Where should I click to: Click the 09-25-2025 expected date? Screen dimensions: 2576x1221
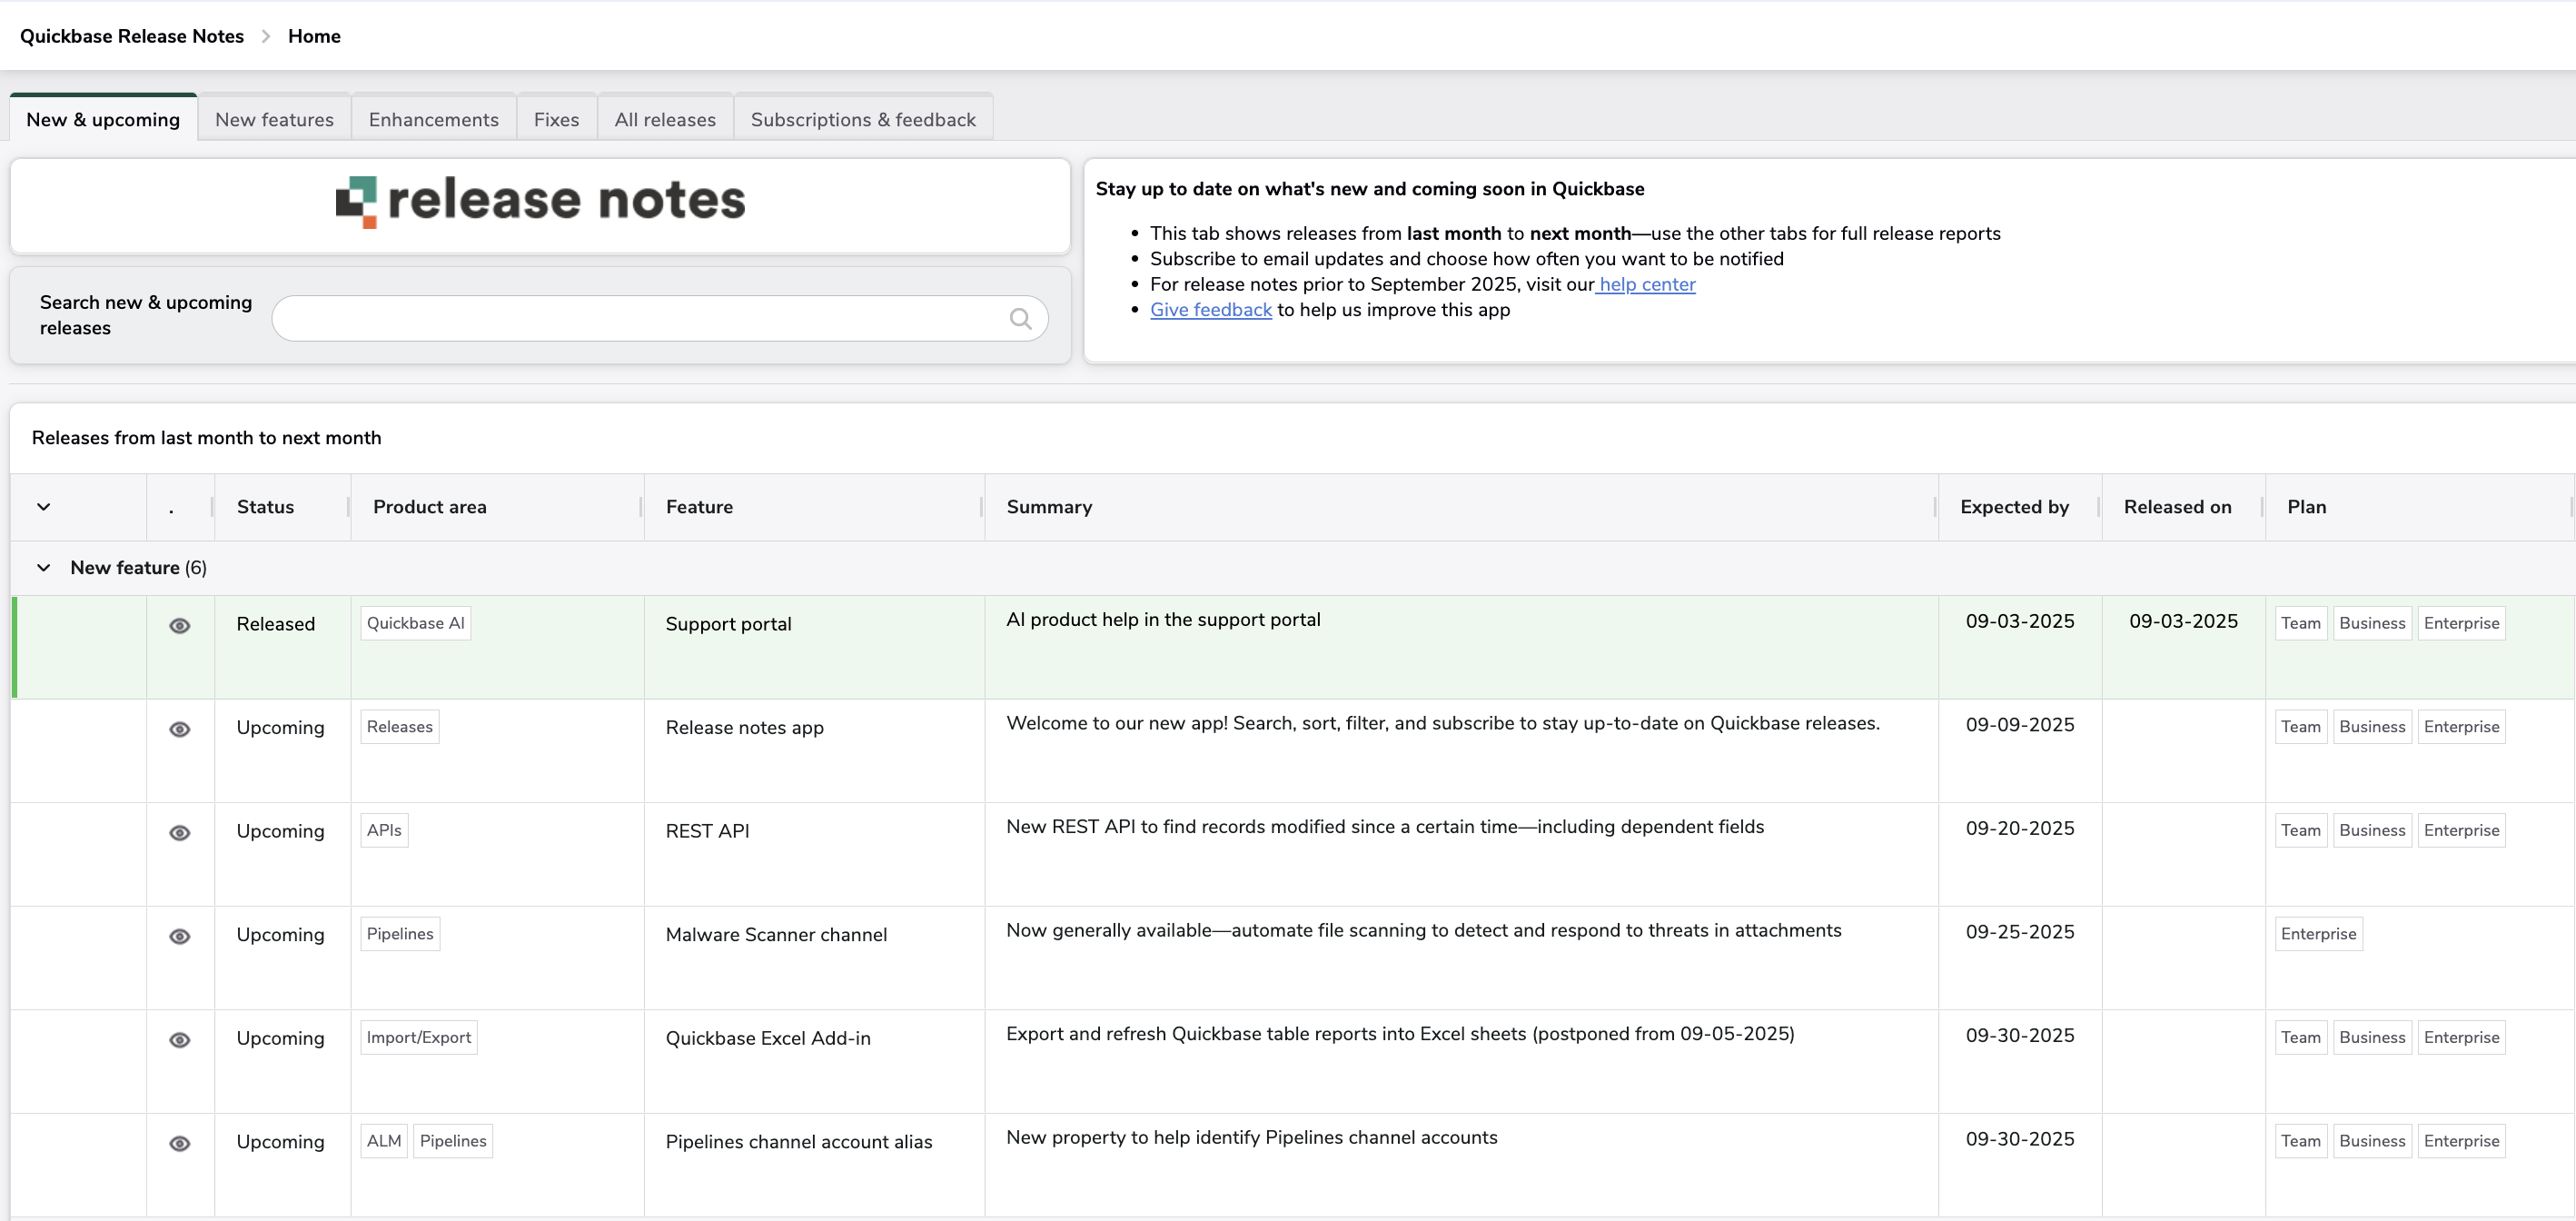2020,932
